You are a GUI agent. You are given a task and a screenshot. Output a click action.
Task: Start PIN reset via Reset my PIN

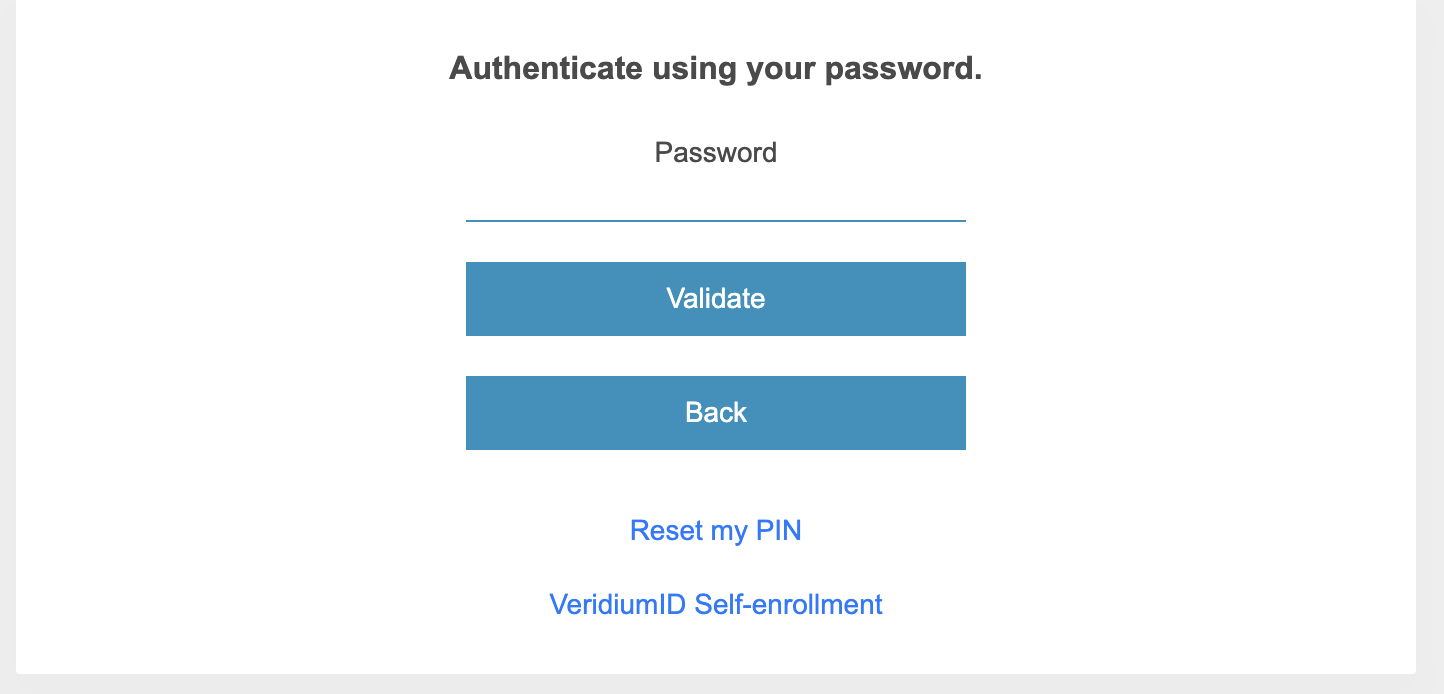[x=715, y=531]
